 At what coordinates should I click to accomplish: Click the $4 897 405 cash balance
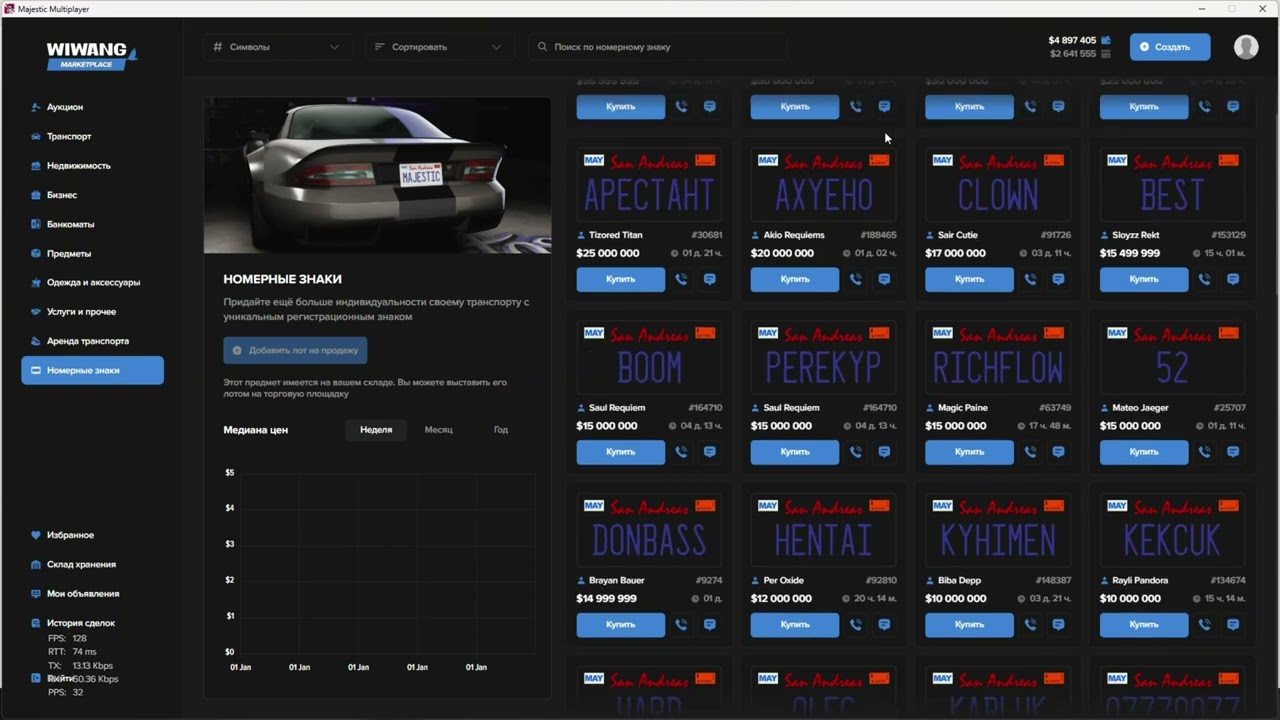click(1072, 41)
